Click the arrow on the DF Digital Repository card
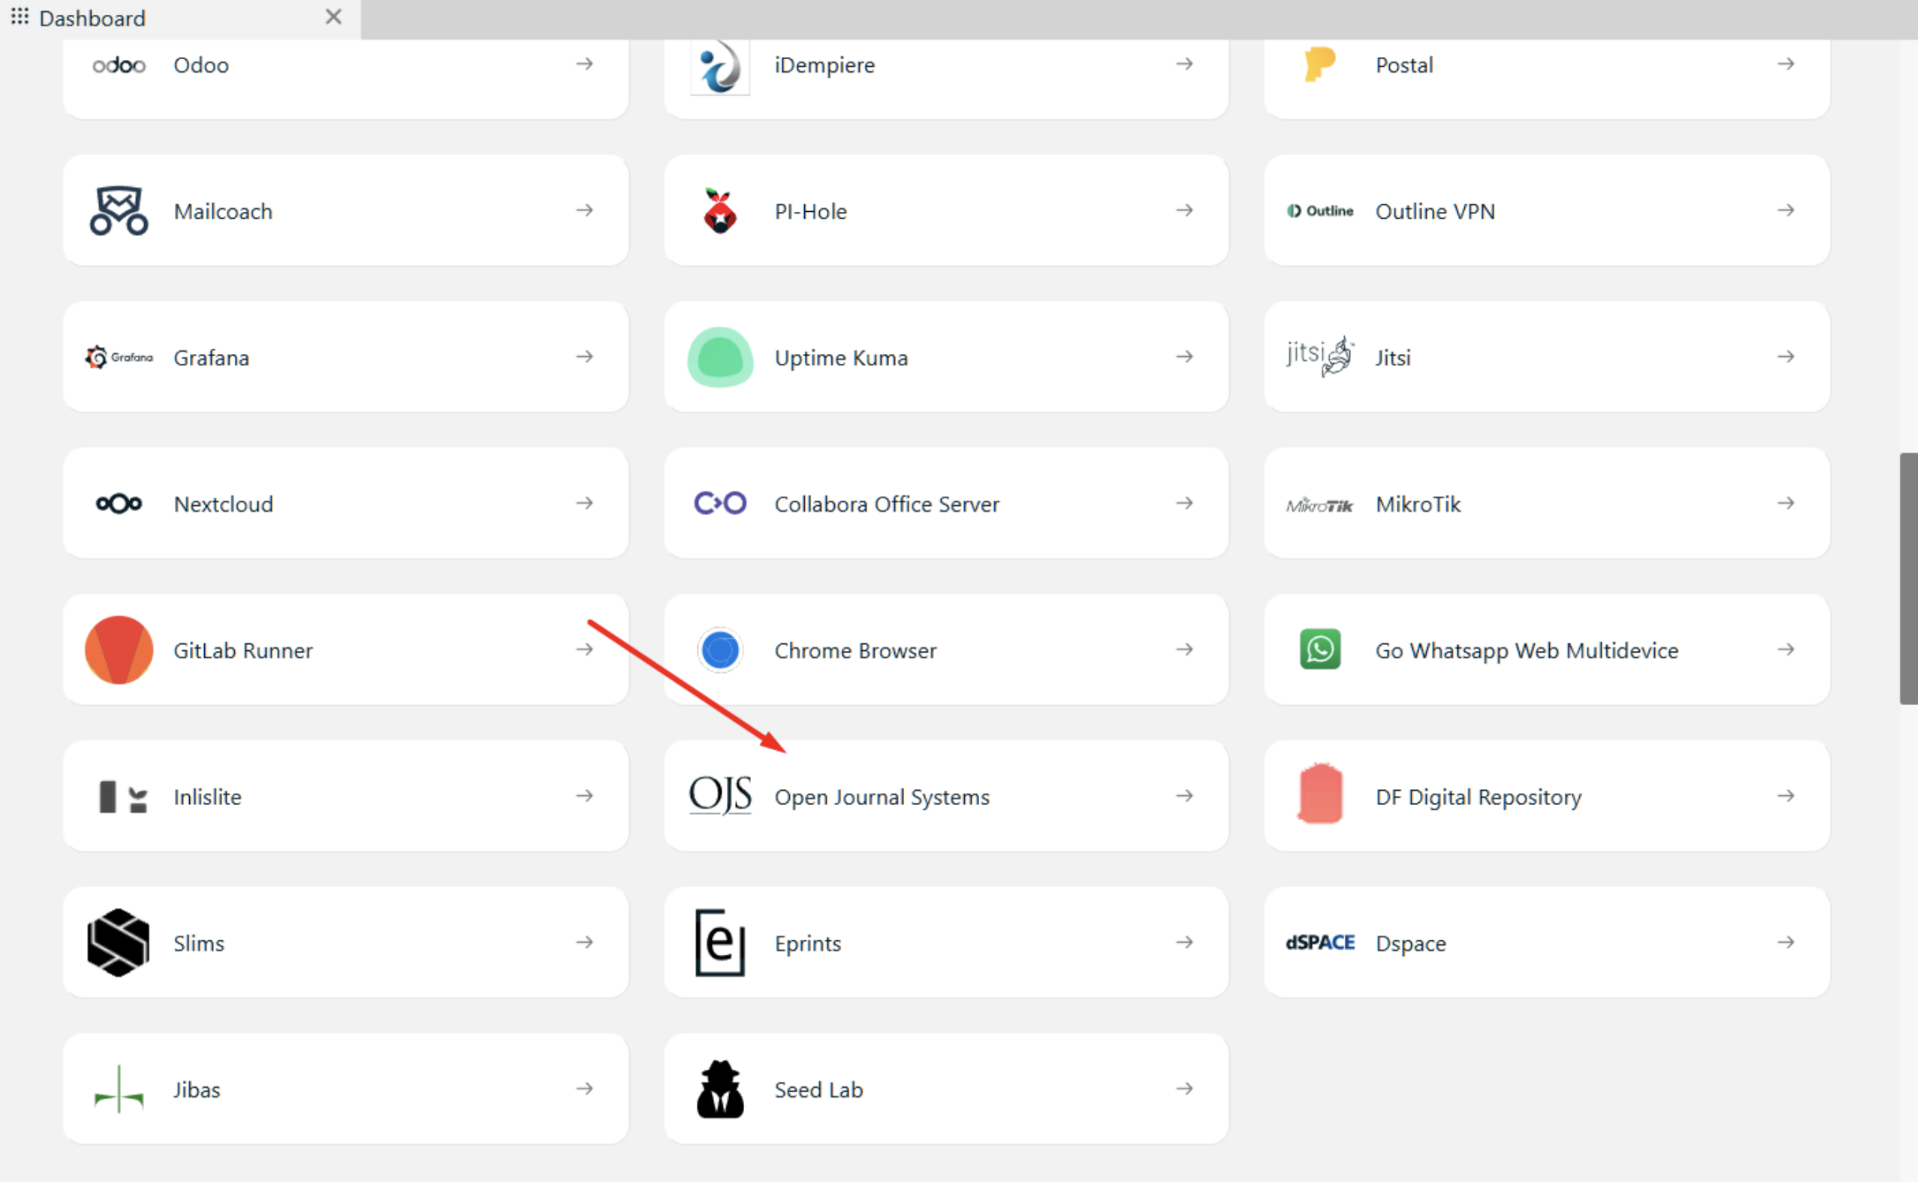This screenshot has width=1918, height=1182. pyautogui.click(x=1786, y=796)
